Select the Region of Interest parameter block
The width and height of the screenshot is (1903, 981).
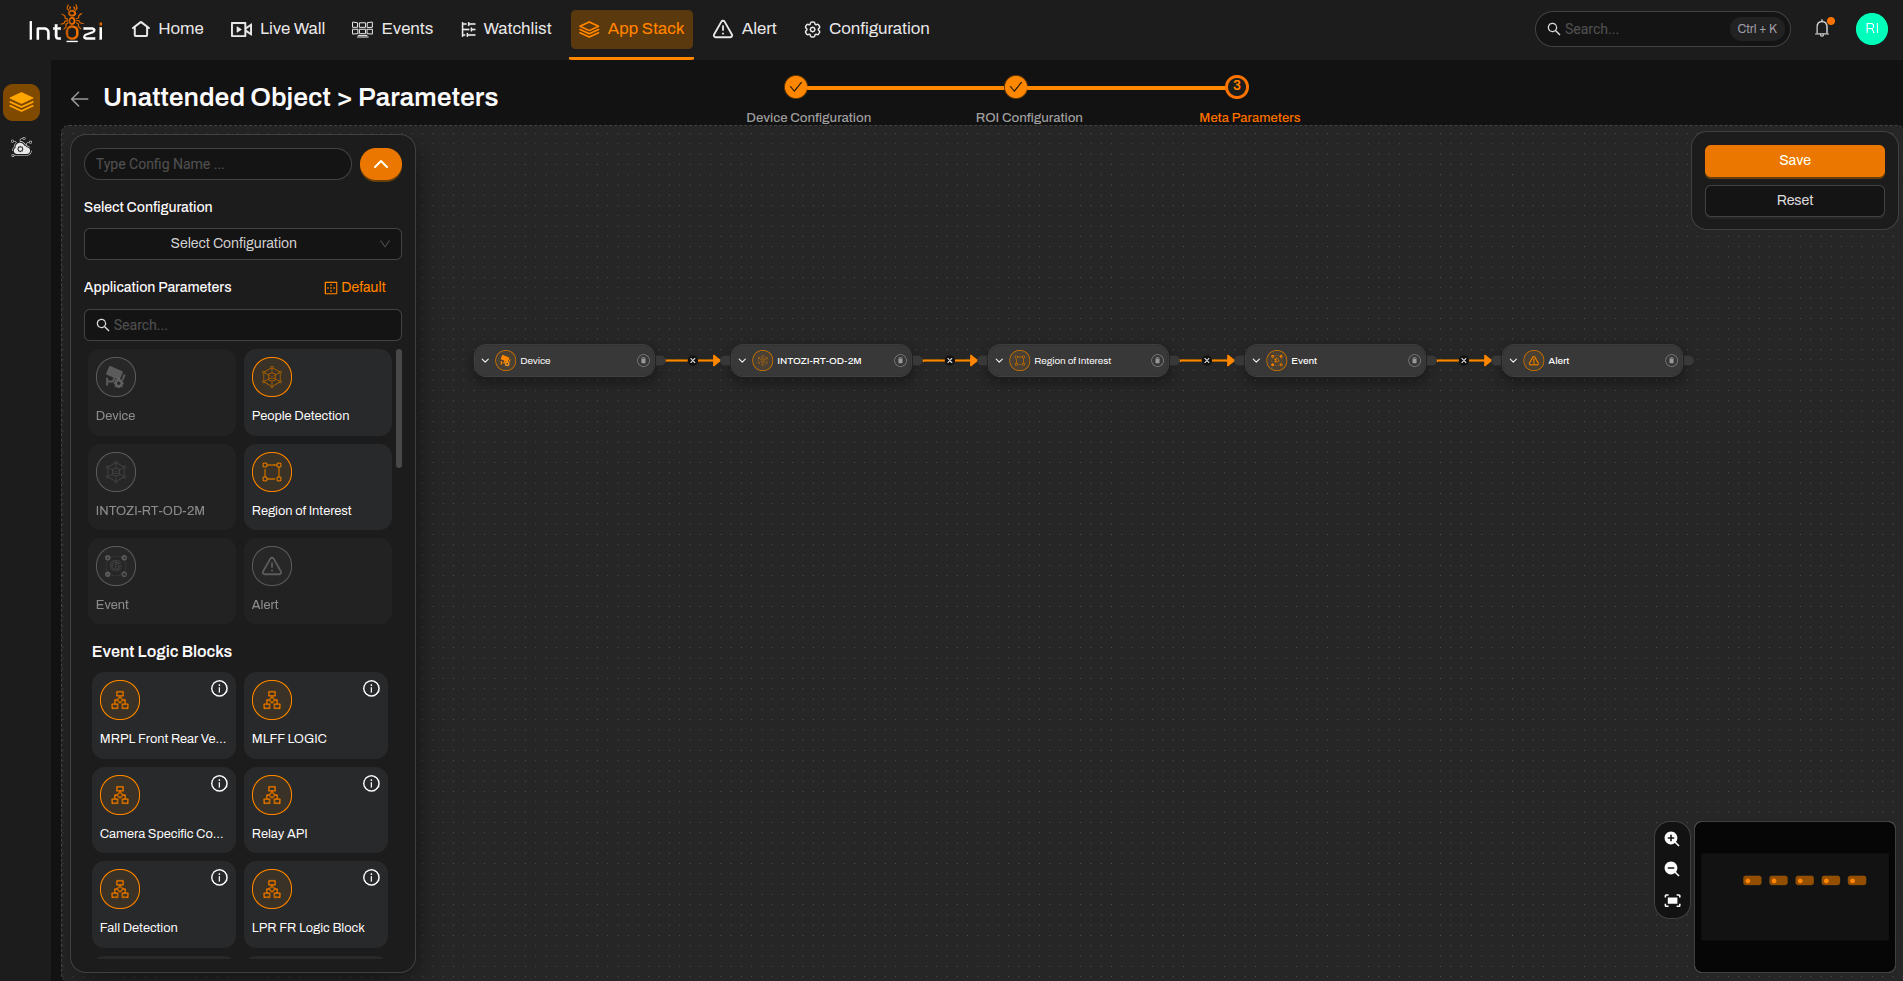(317, 487)
